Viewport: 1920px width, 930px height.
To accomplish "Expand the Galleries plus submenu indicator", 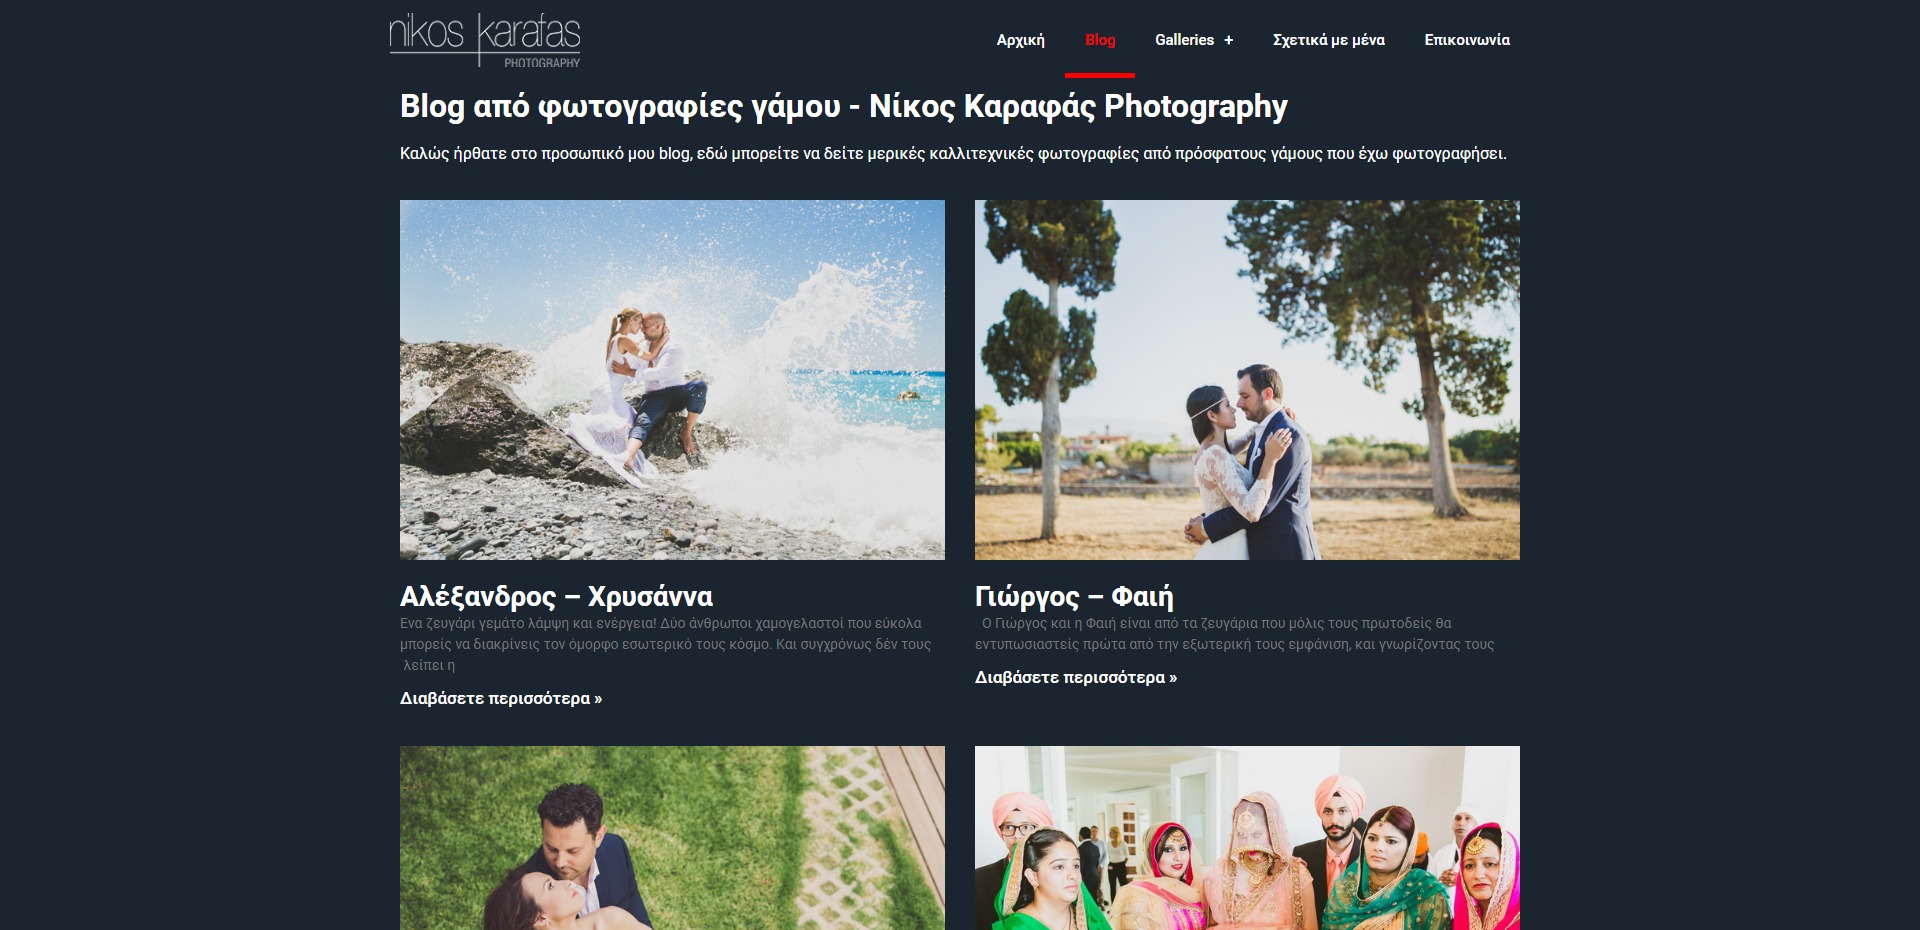I will pyautogui.click(x=1228, y=40).
